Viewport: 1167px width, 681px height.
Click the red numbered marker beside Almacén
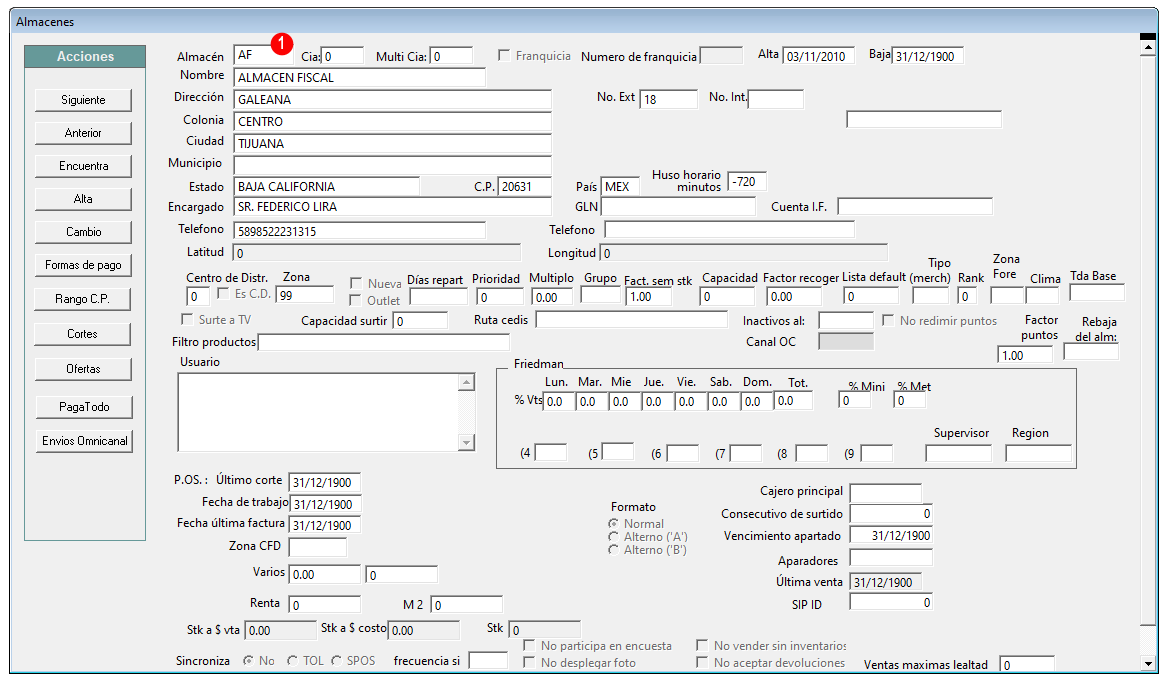[281, 44]
